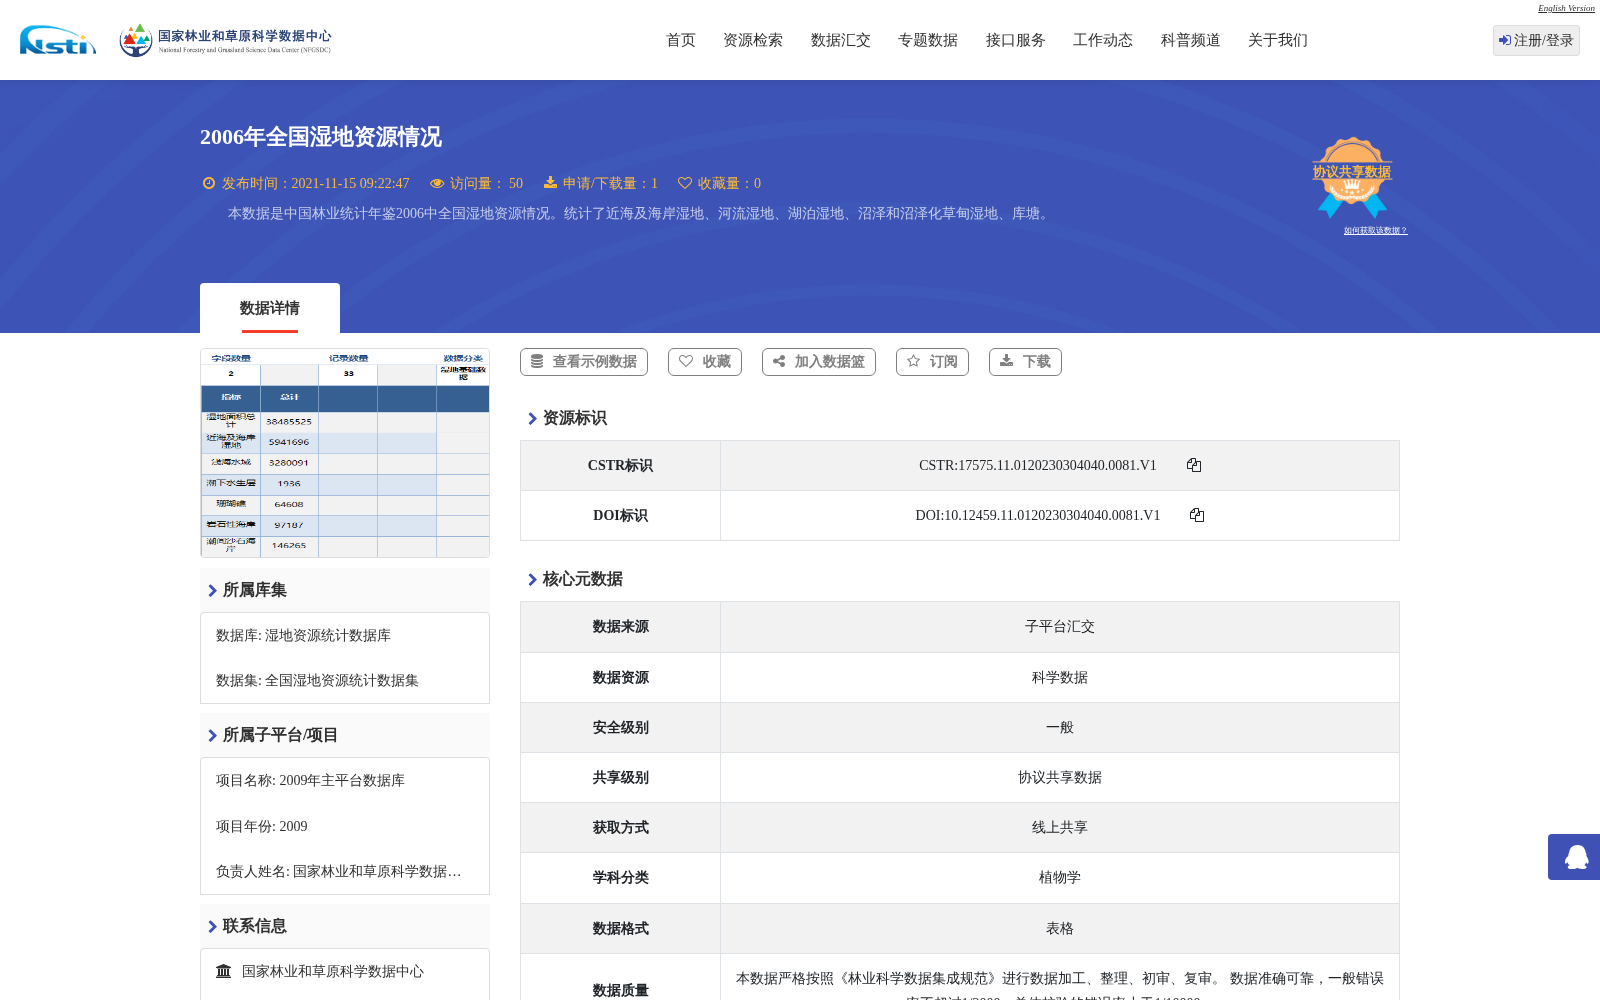Click chevron icon beside 所属库集
The height and width of the screenshot is (1000, 1600).
212,591
